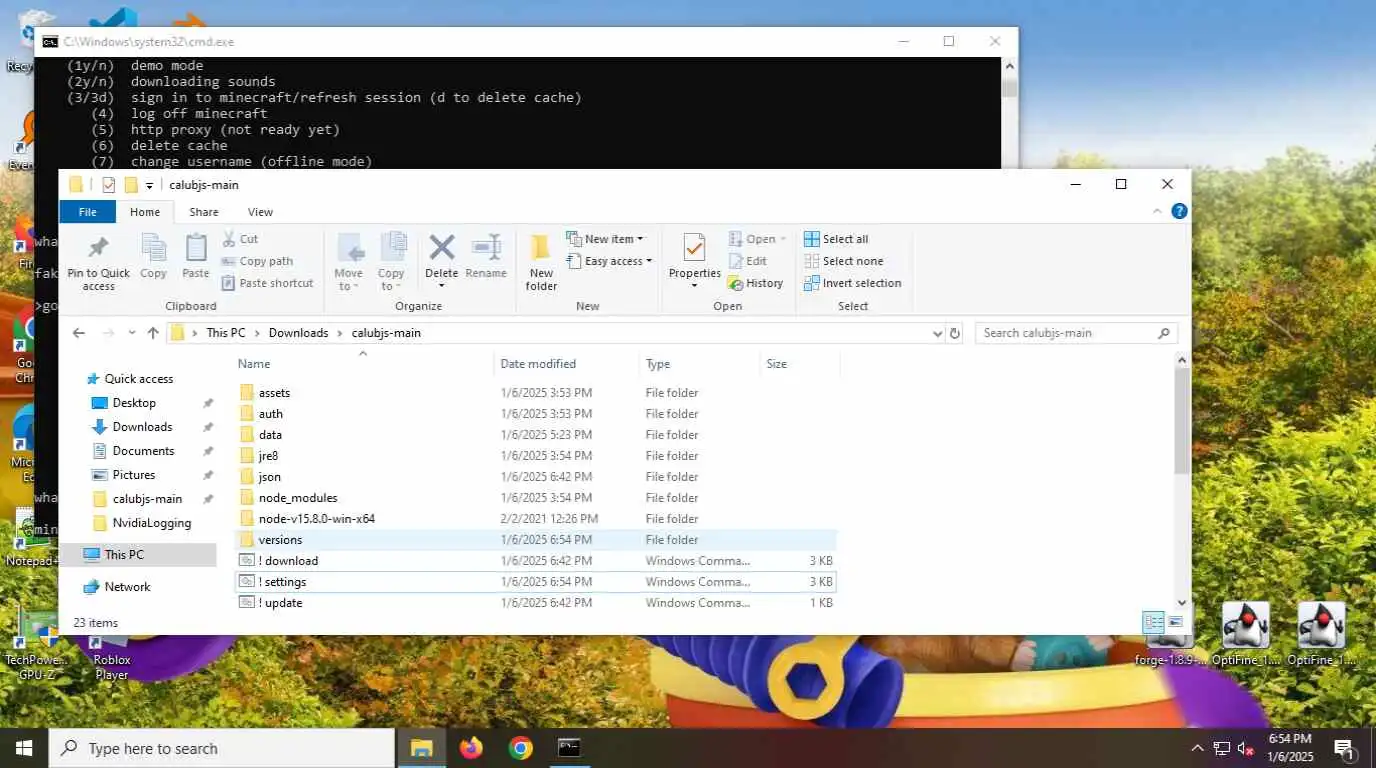The height and width of the screenshot is (768, 1376).
Task: Open the Open button dropdown
Action: click(x=782, y=239)
